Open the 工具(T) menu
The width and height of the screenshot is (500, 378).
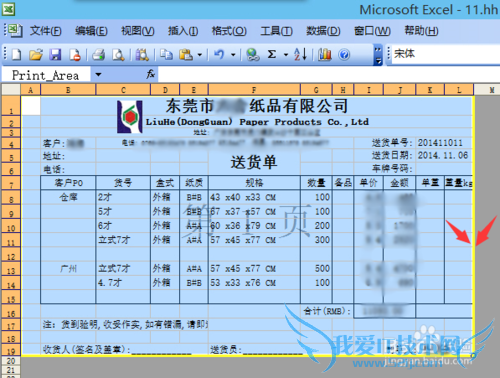(276, 31)
